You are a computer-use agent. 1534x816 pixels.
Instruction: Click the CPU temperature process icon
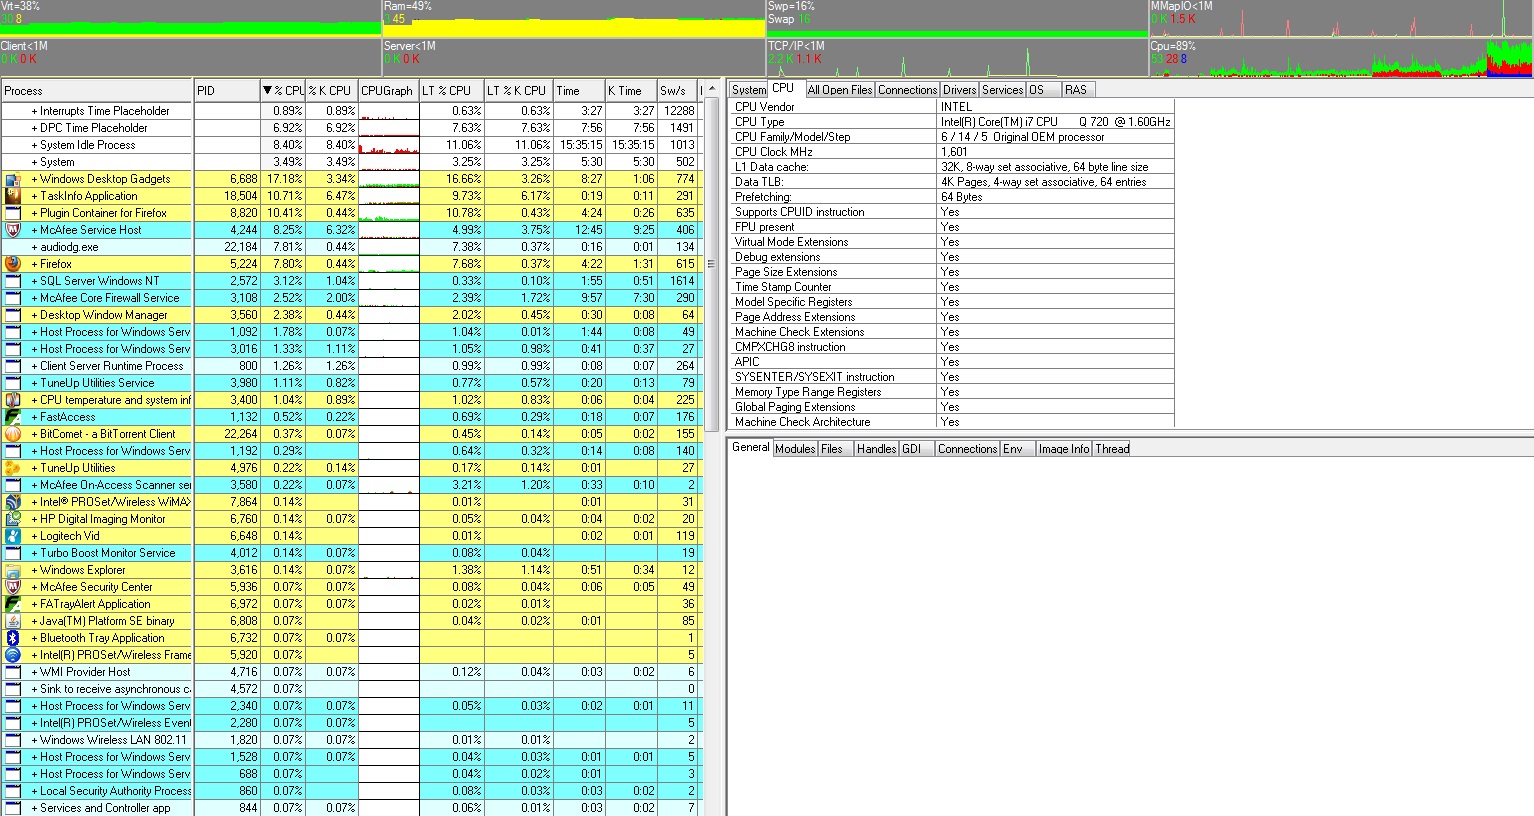[13, 400]
